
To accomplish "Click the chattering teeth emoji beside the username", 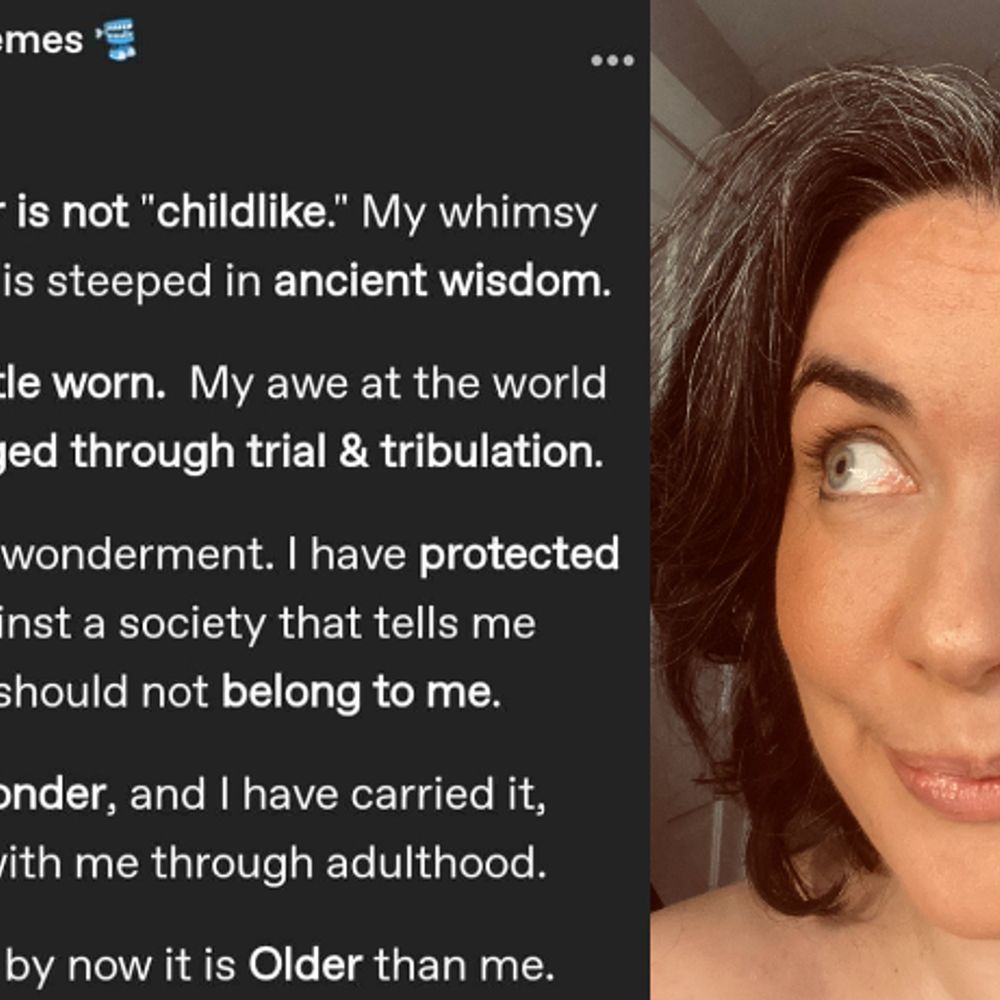I will (x=117, y=40).
